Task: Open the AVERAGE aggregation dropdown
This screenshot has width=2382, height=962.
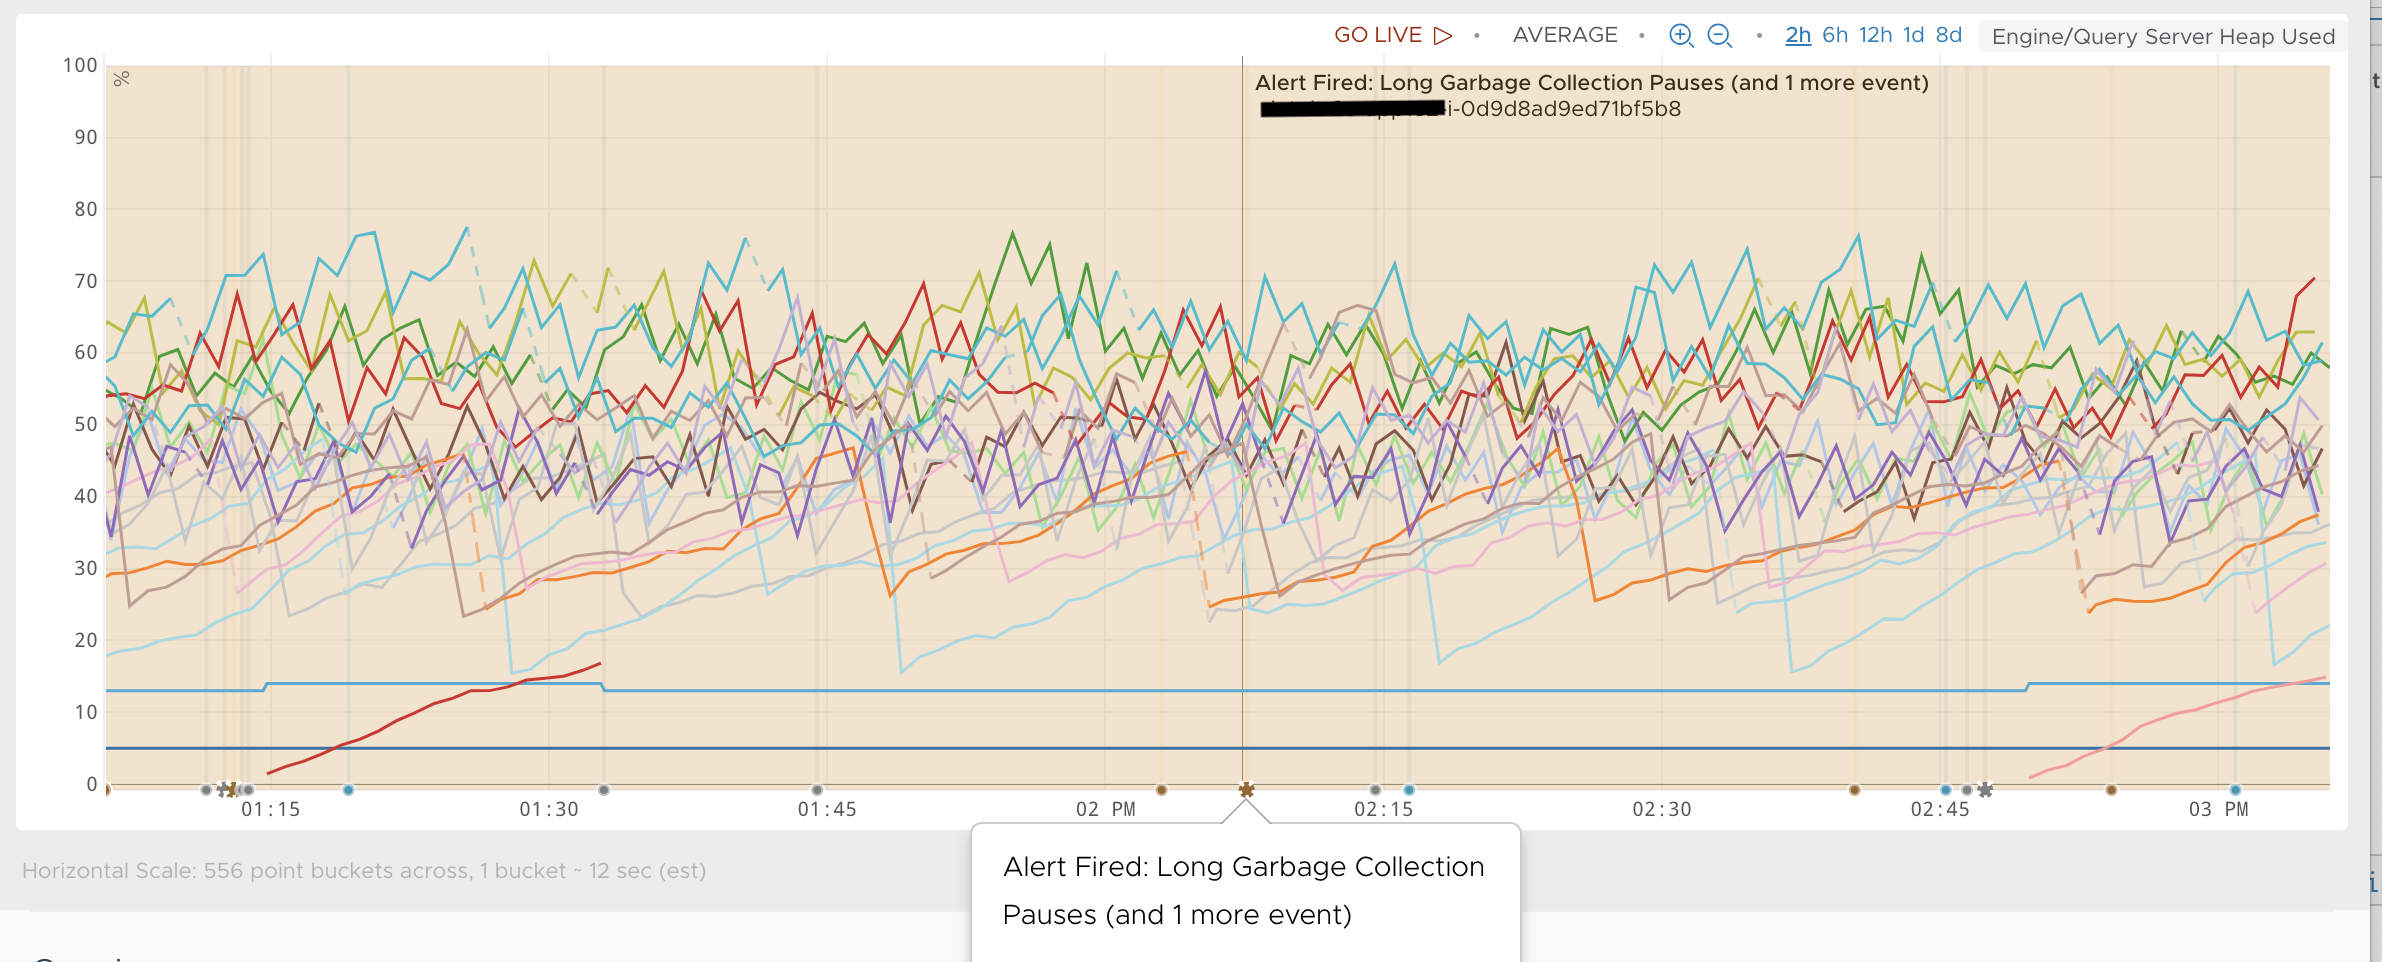Action: click(x=1567, y=35)
